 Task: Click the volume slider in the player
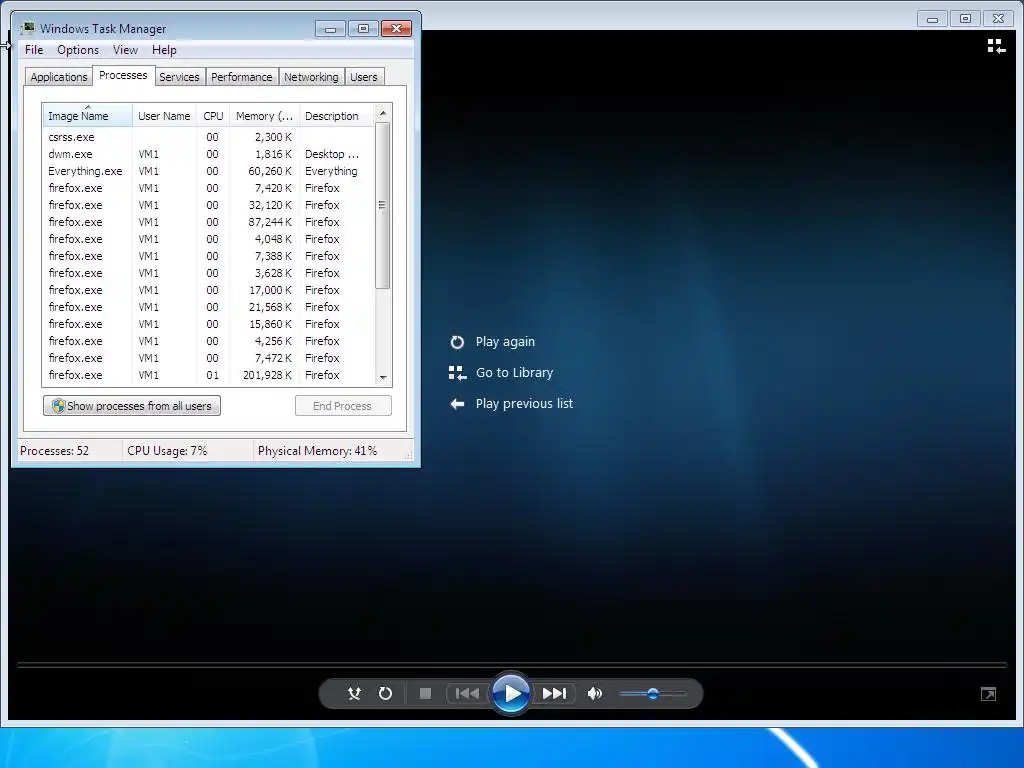(x=652, y=694)
